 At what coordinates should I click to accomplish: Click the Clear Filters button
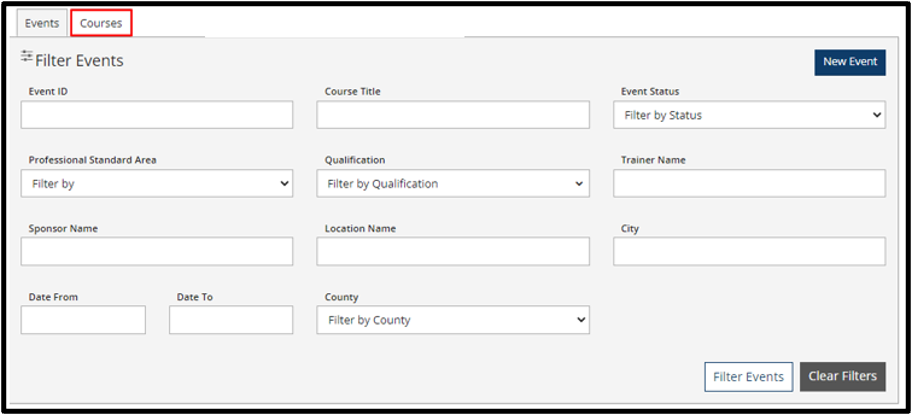[843, 377]
